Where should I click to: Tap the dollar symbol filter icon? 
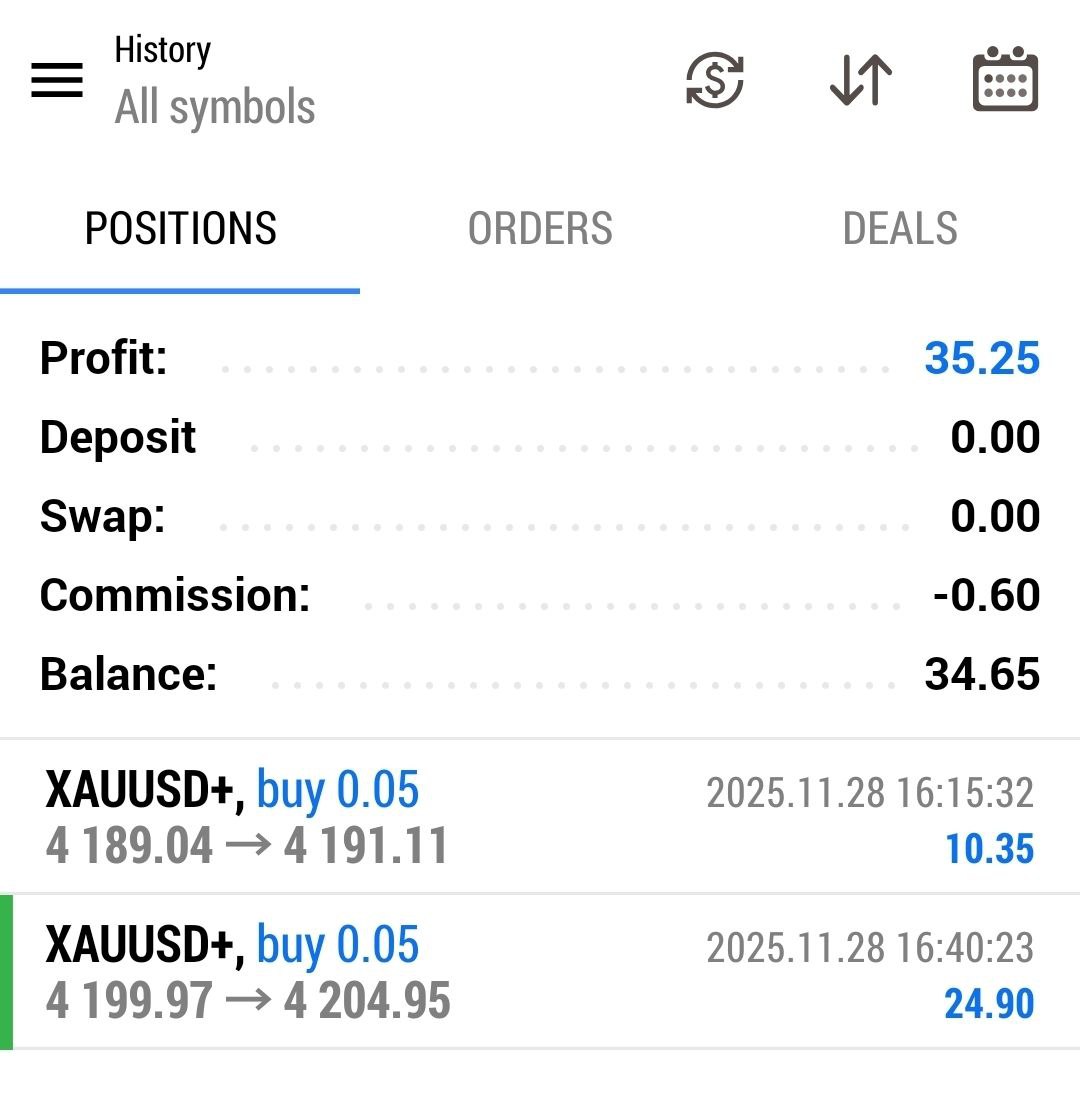click(x=714, y=80)
